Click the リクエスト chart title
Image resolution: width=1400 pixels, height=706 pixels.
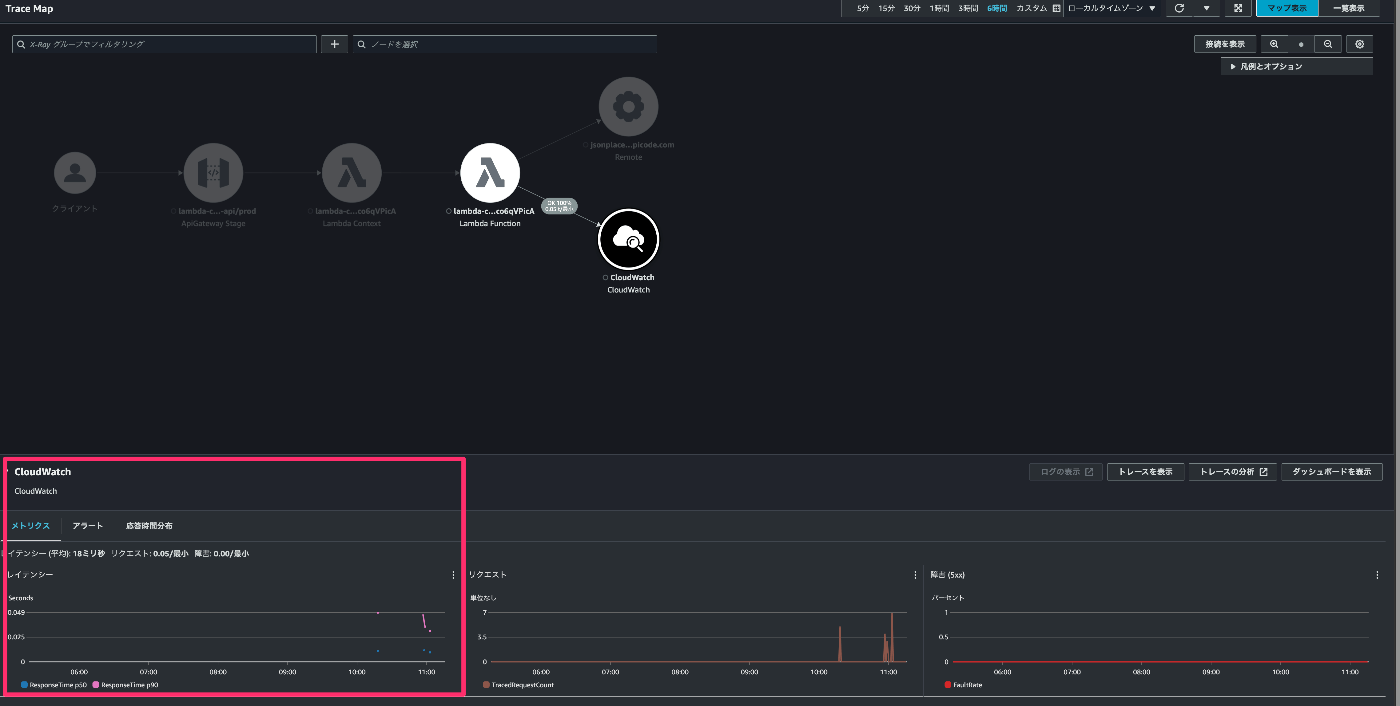pyautogui.click(x=487, y=575)
